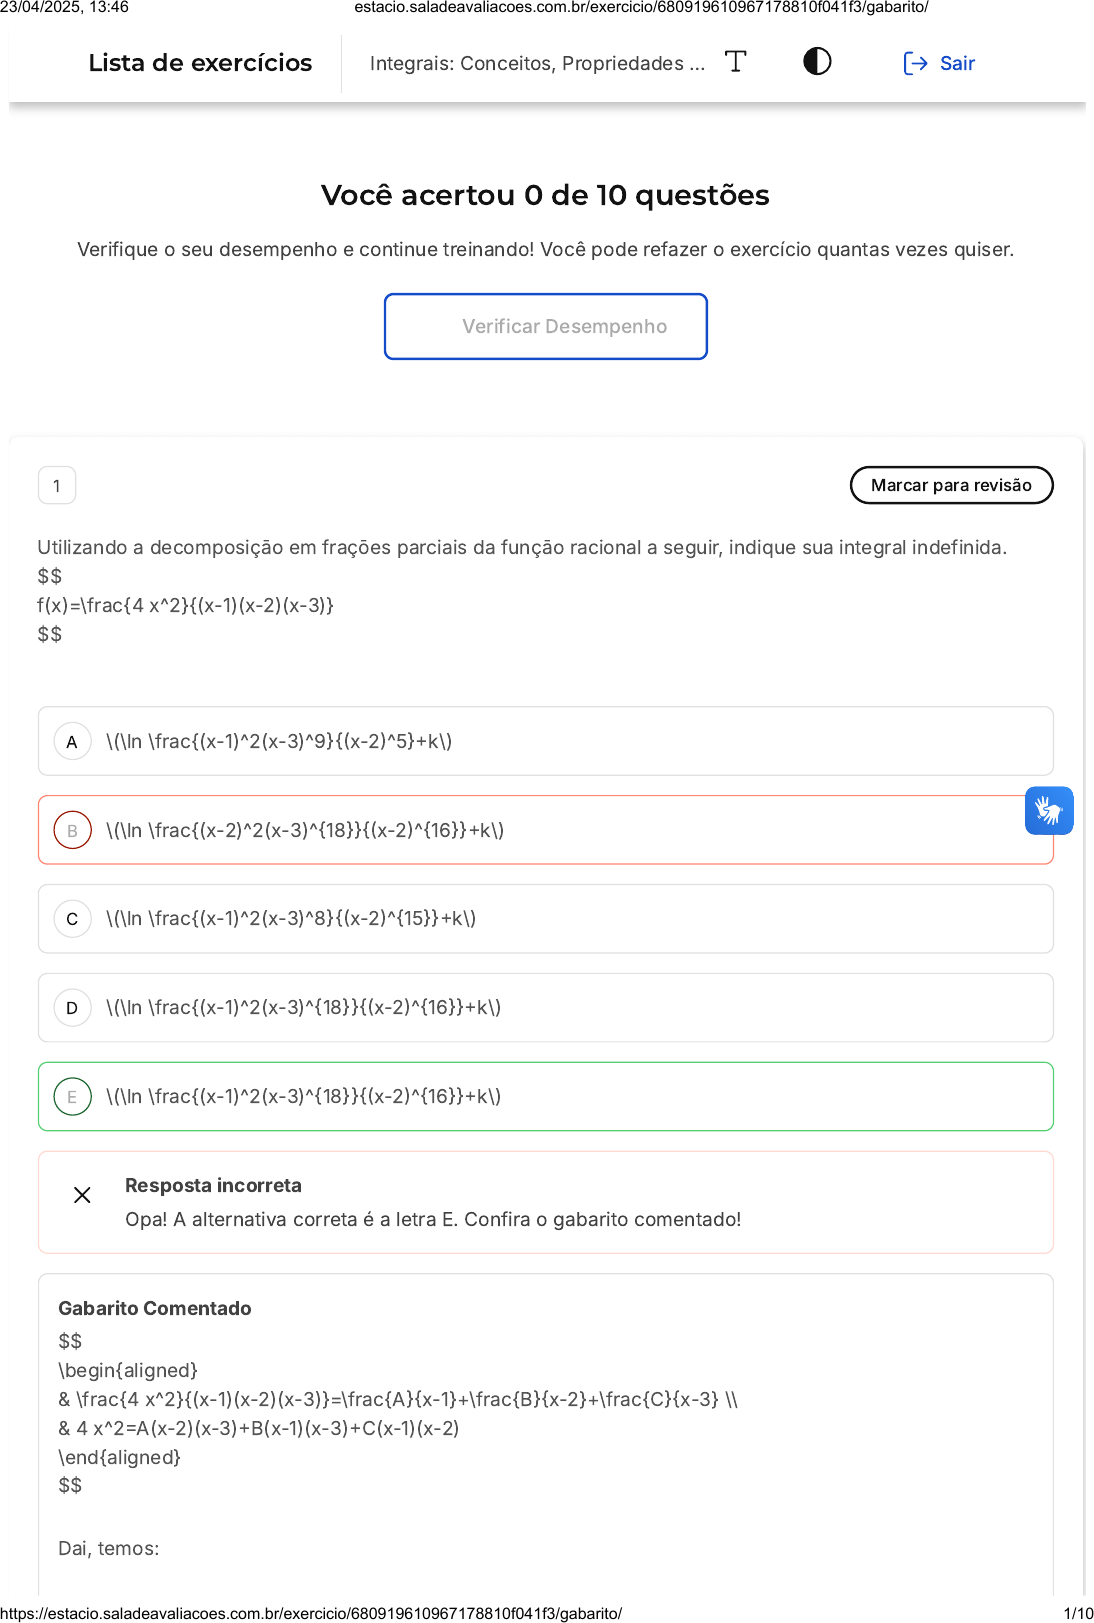Click the X icon beside Resposta incorreta
Image resolution: width=1094 pixels, height=1623 pixels.
click(82, 1195)
